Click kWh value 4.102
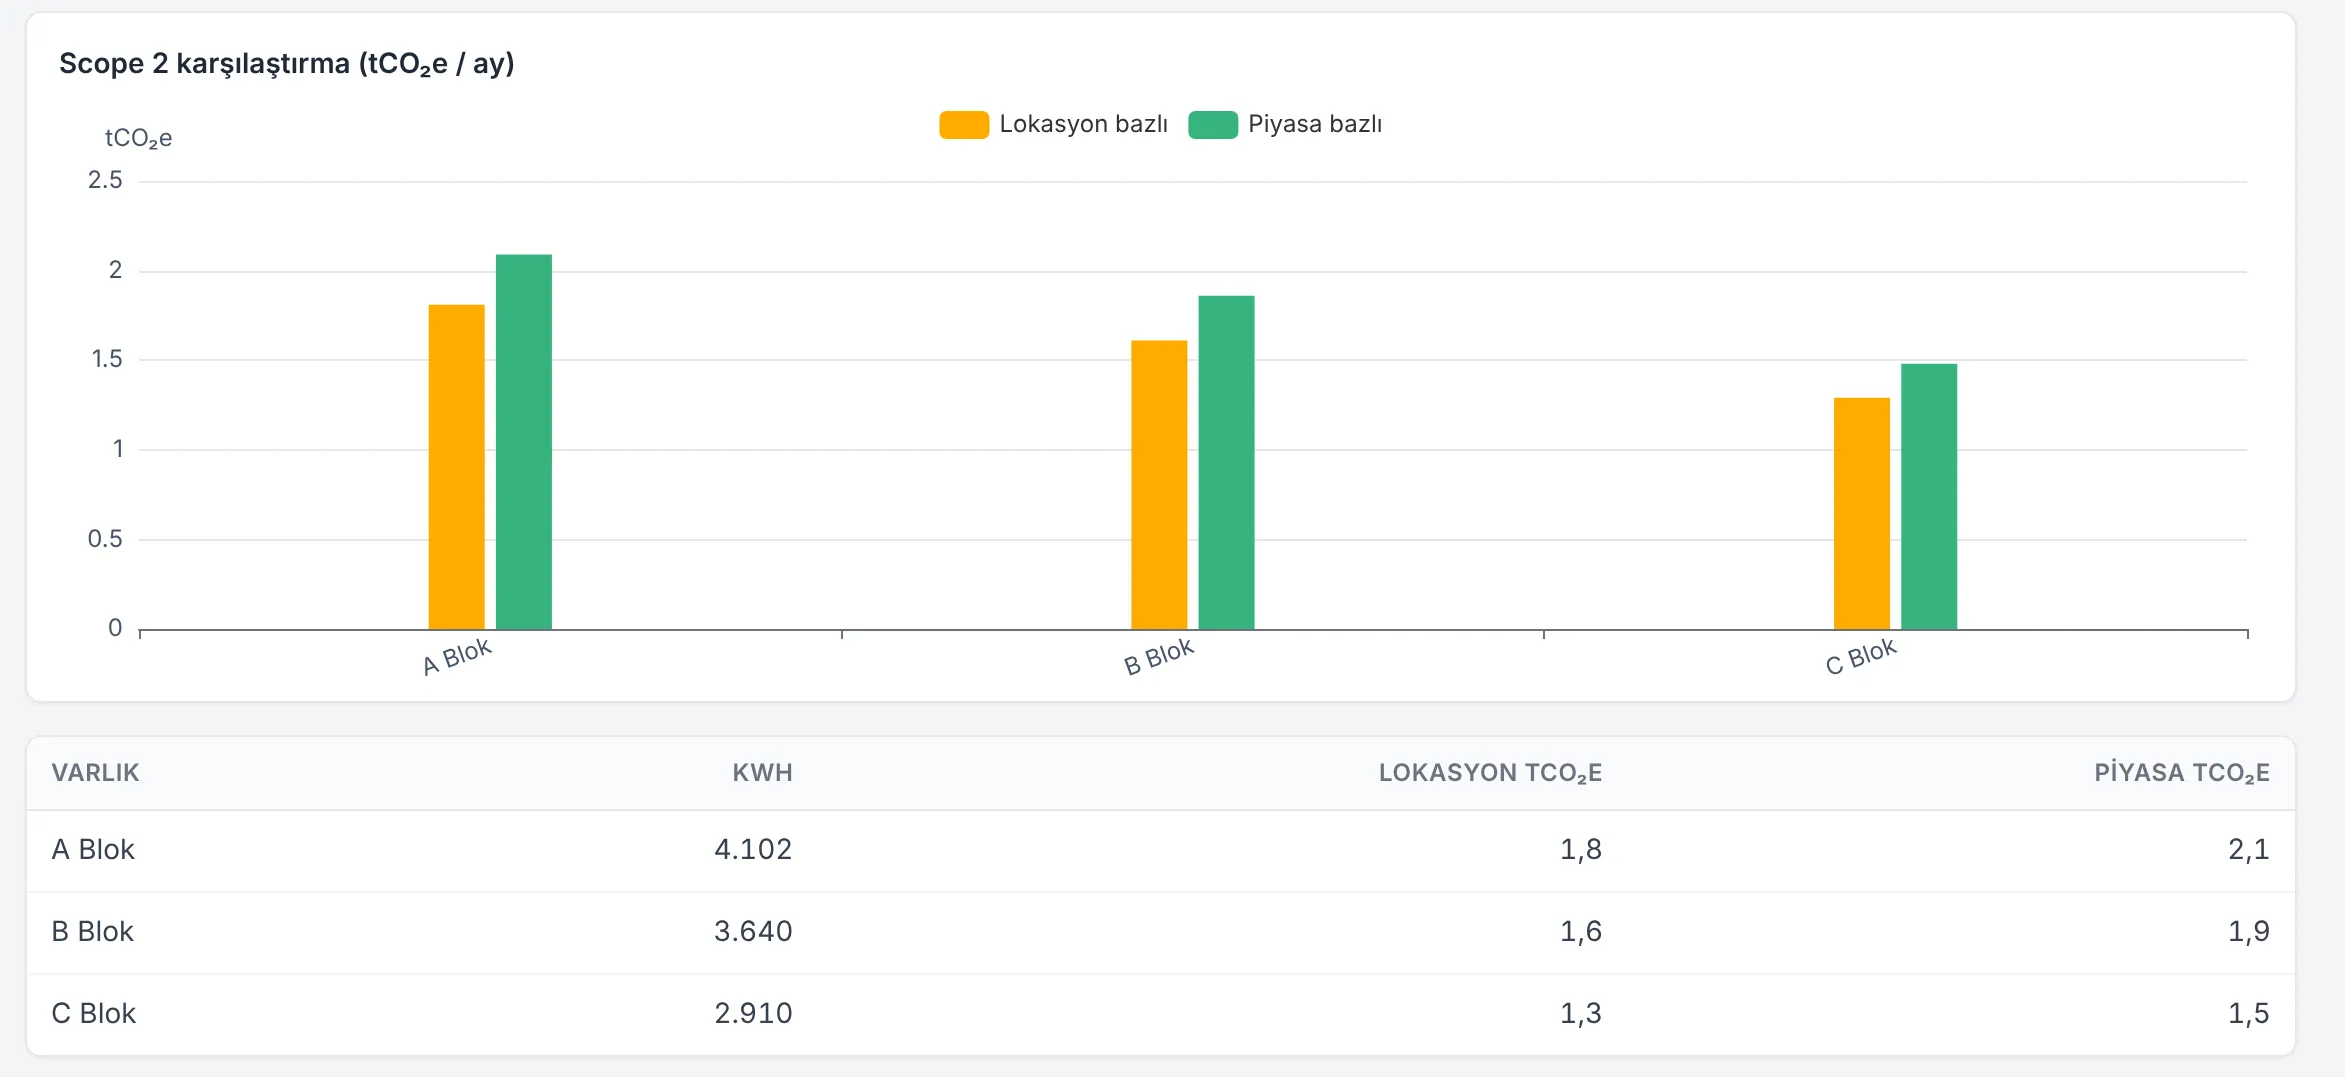Image resolution: width=2345 pixels, height=1077 pixels. coord(753,850)
